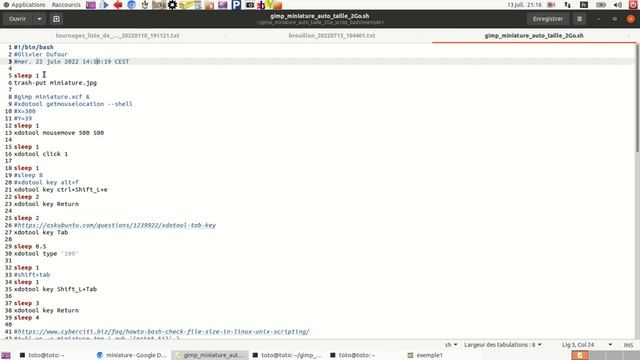Click the #Olivier Dufour comment line
The image size is (640, 360).
click(x=41, y=54)
